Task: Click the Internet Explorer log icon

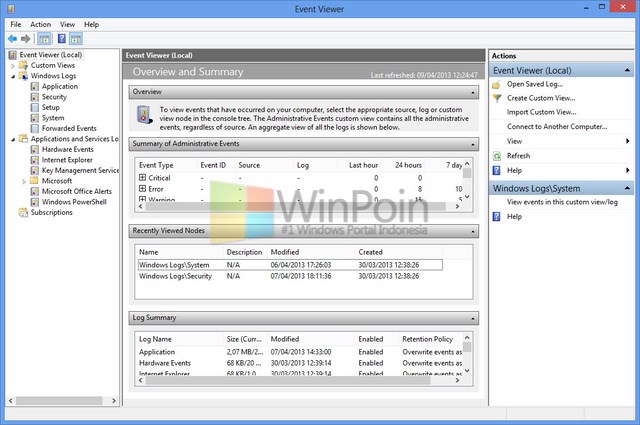Action: (35, 160)
